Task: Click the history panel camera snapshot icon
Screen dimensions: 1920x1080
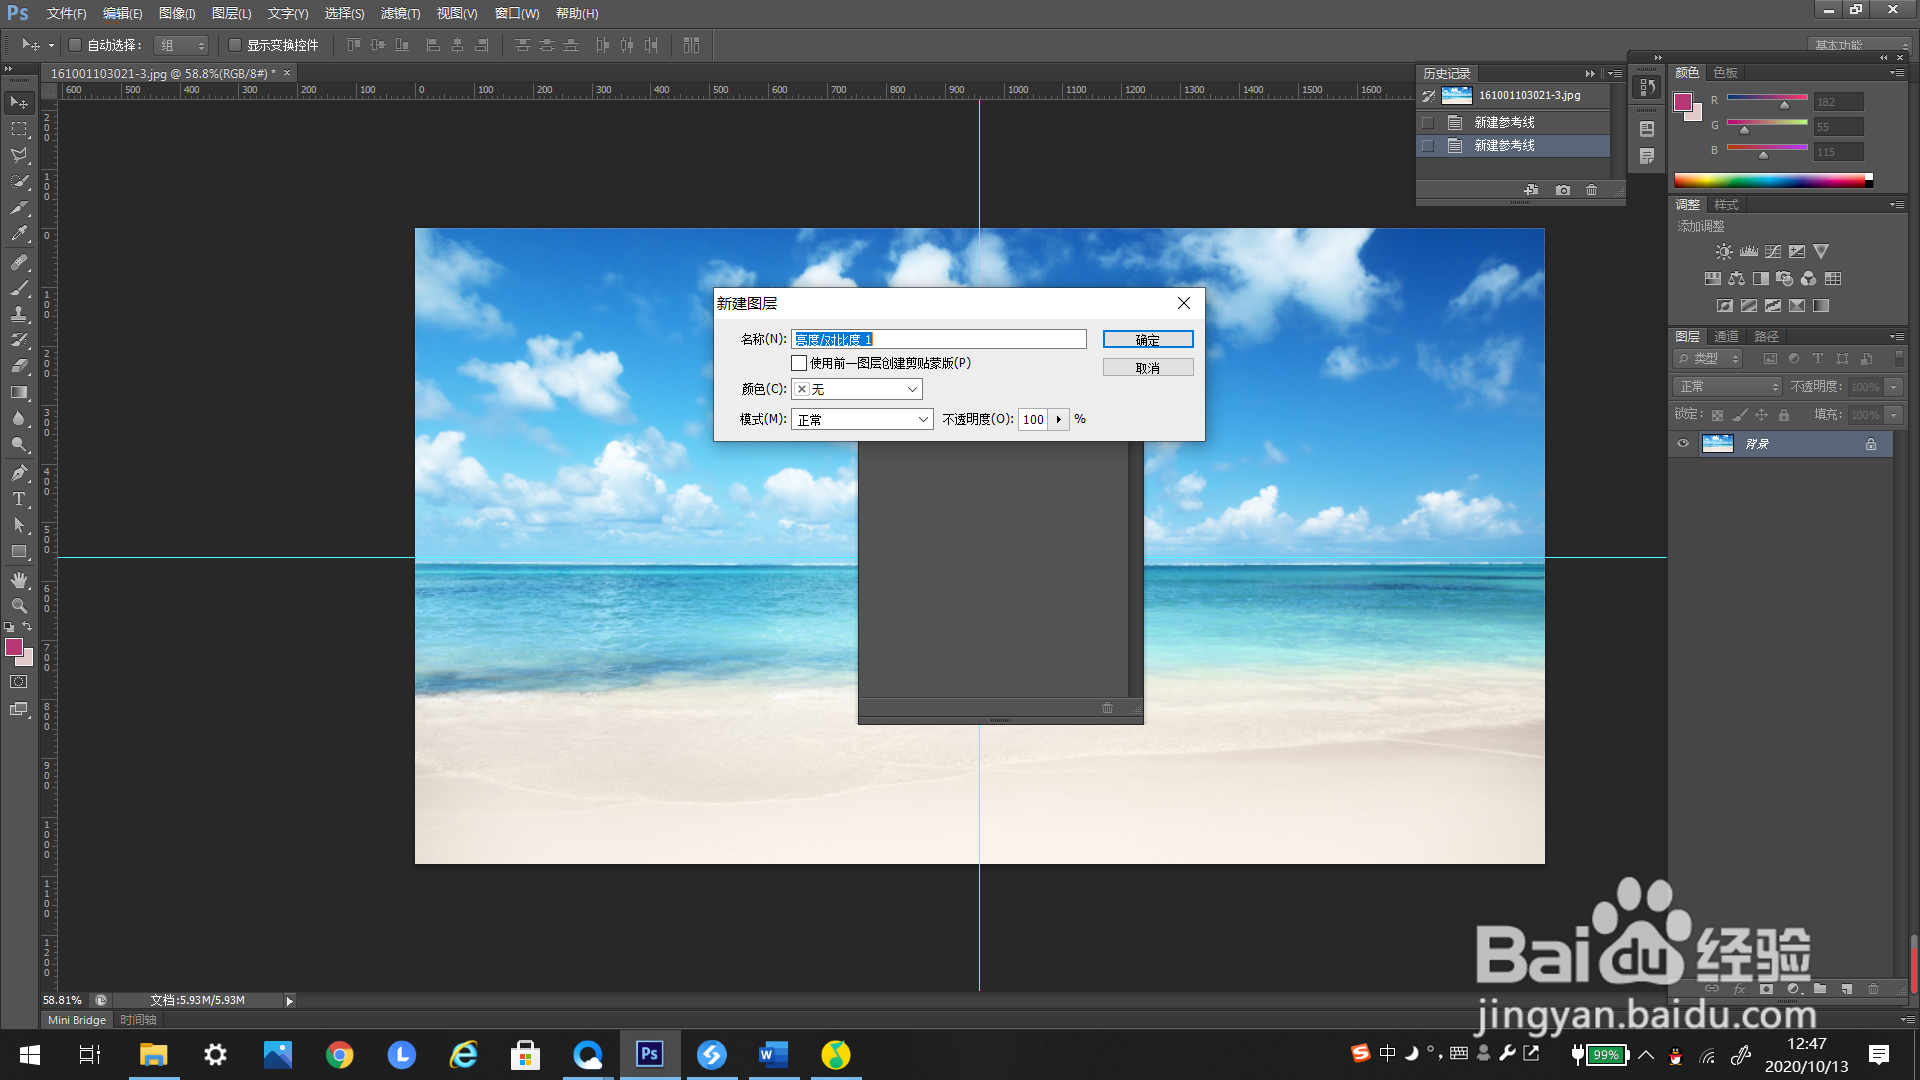Action: [1563, 190]
